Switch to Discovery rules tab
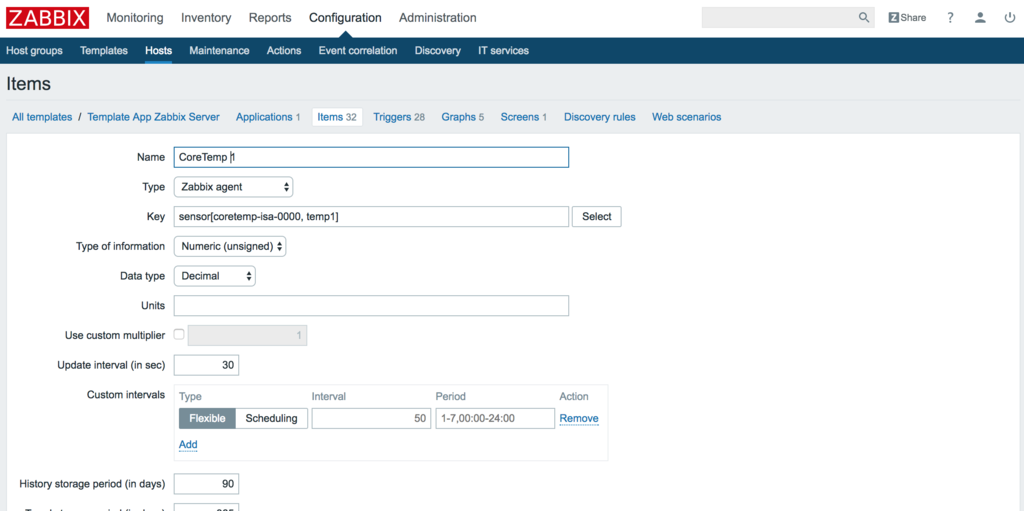Screen dimensions: 1024x511 click(x=600, y=117)
